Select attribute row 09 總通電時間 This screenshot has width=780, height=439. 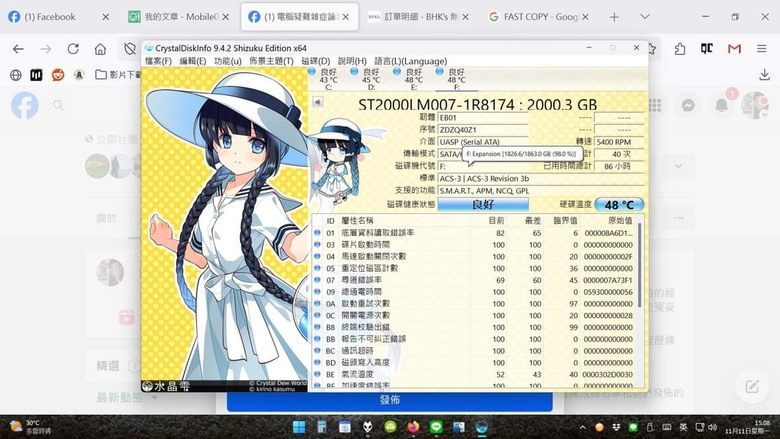tap(474, 292)
